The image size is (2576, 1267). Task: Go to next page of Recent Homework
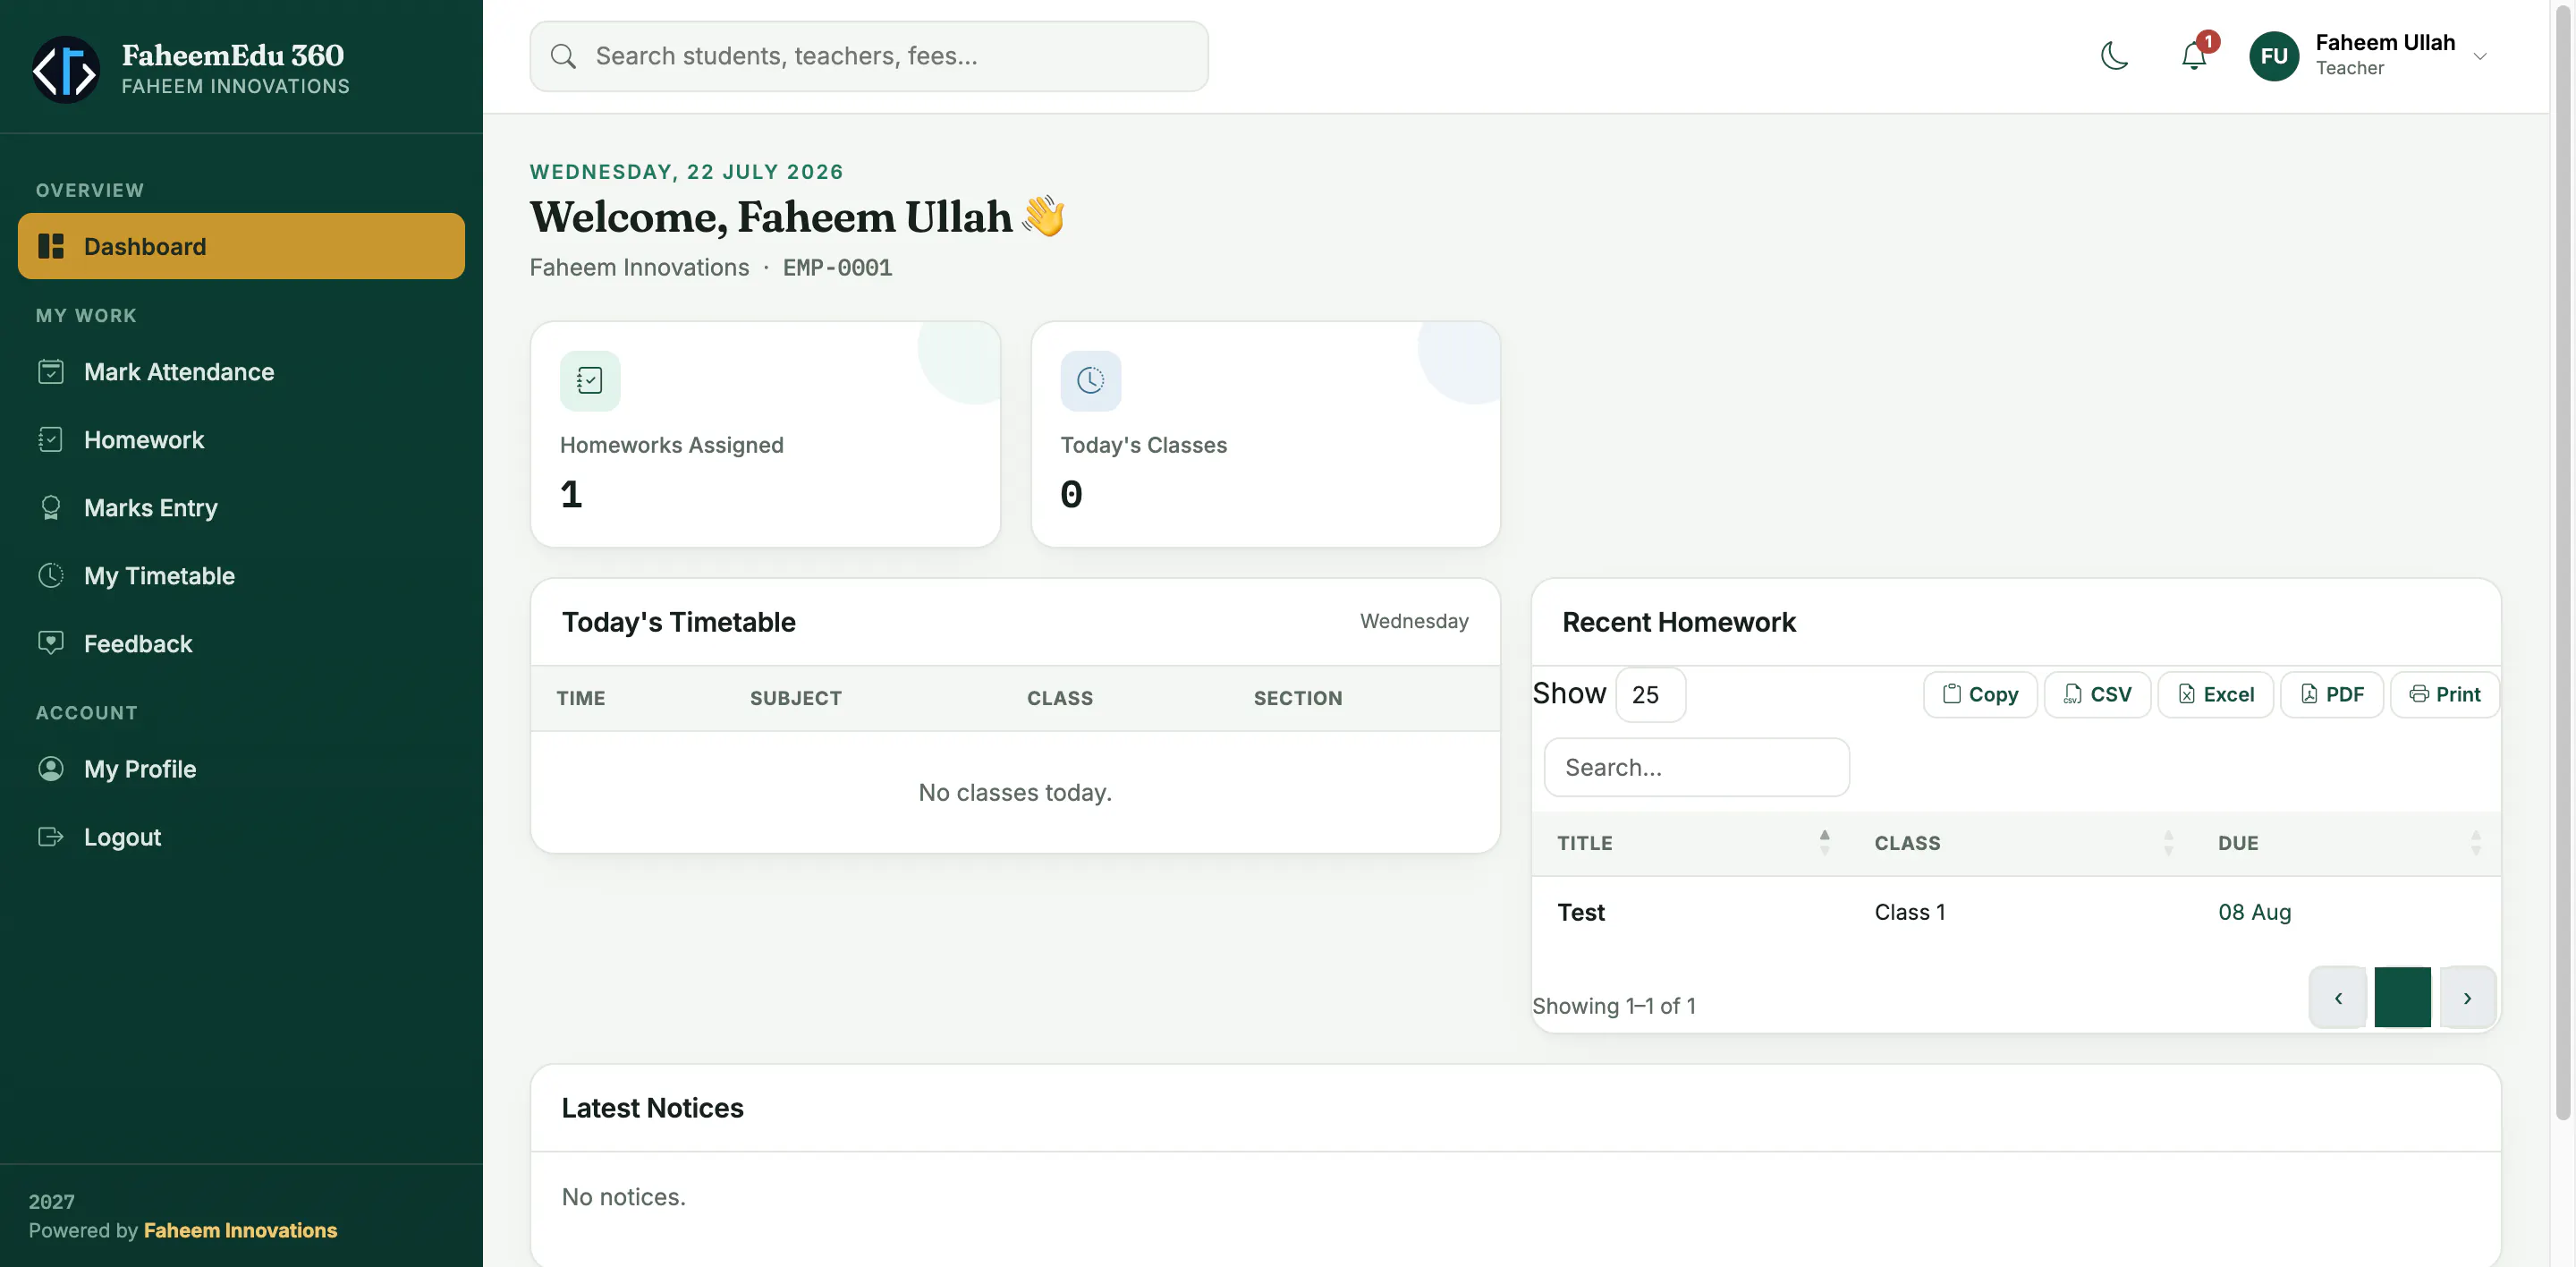(x=2467, y=997)
